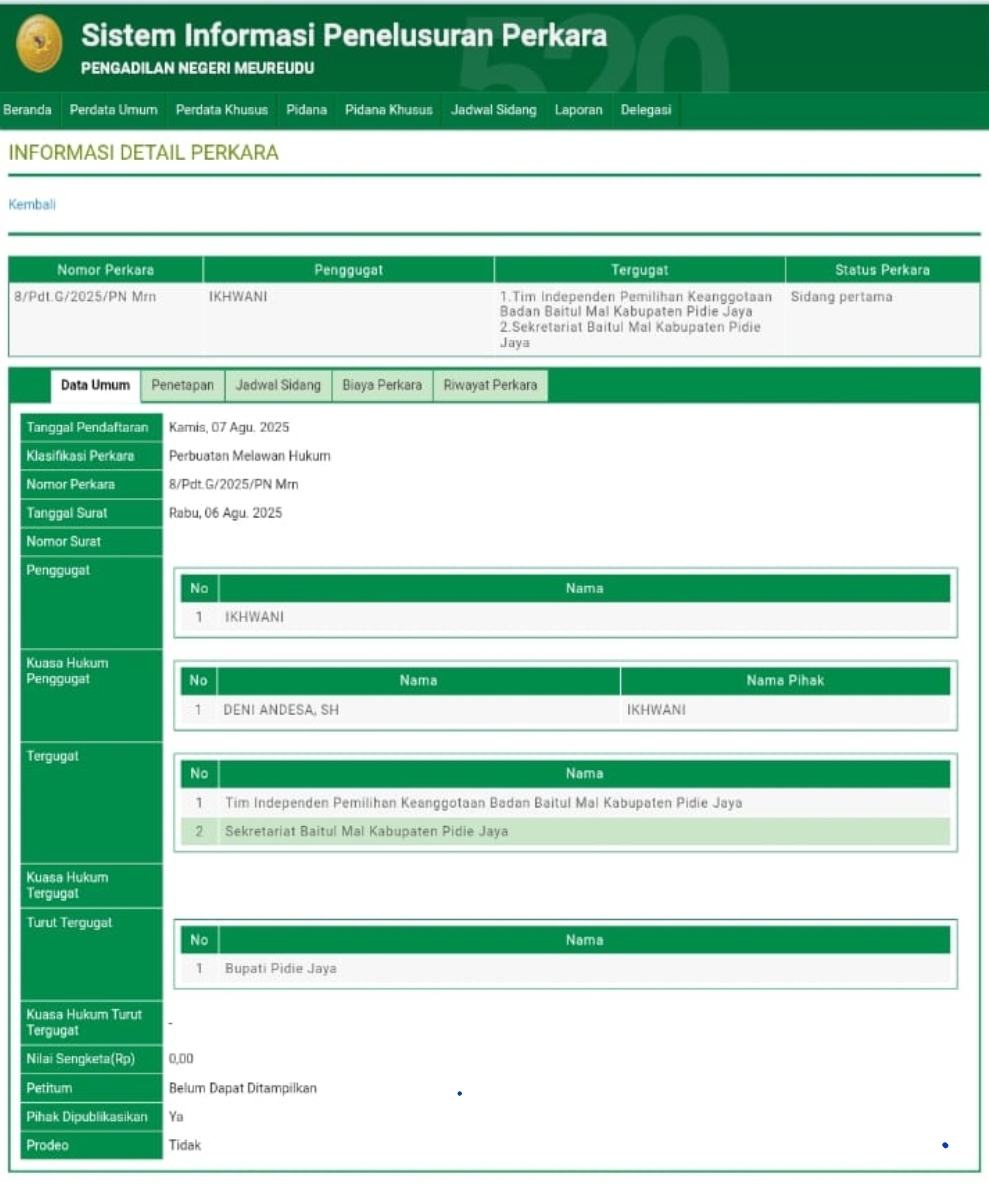989x1184 pixels.
Task: Click the Nama Pihak column header
Action: coord(785,680)
